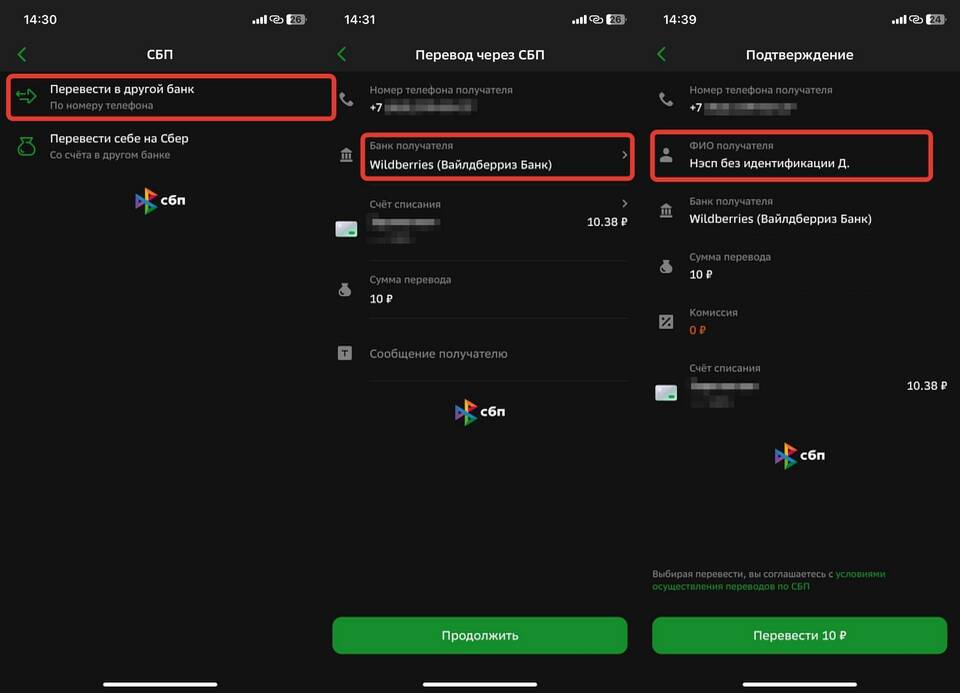Tap back arrow on Перевод через СБП screen
This screenshot has height=693, width=960.
342,54
